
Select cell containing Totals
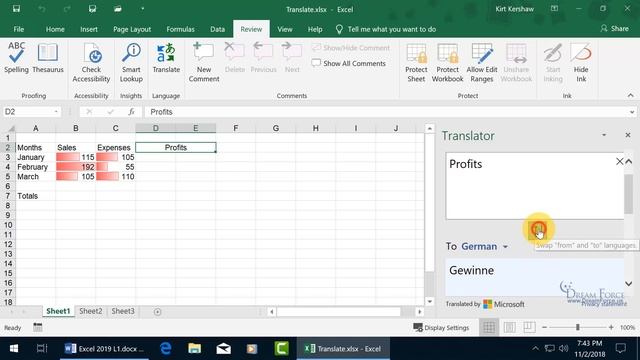(36, 196)
